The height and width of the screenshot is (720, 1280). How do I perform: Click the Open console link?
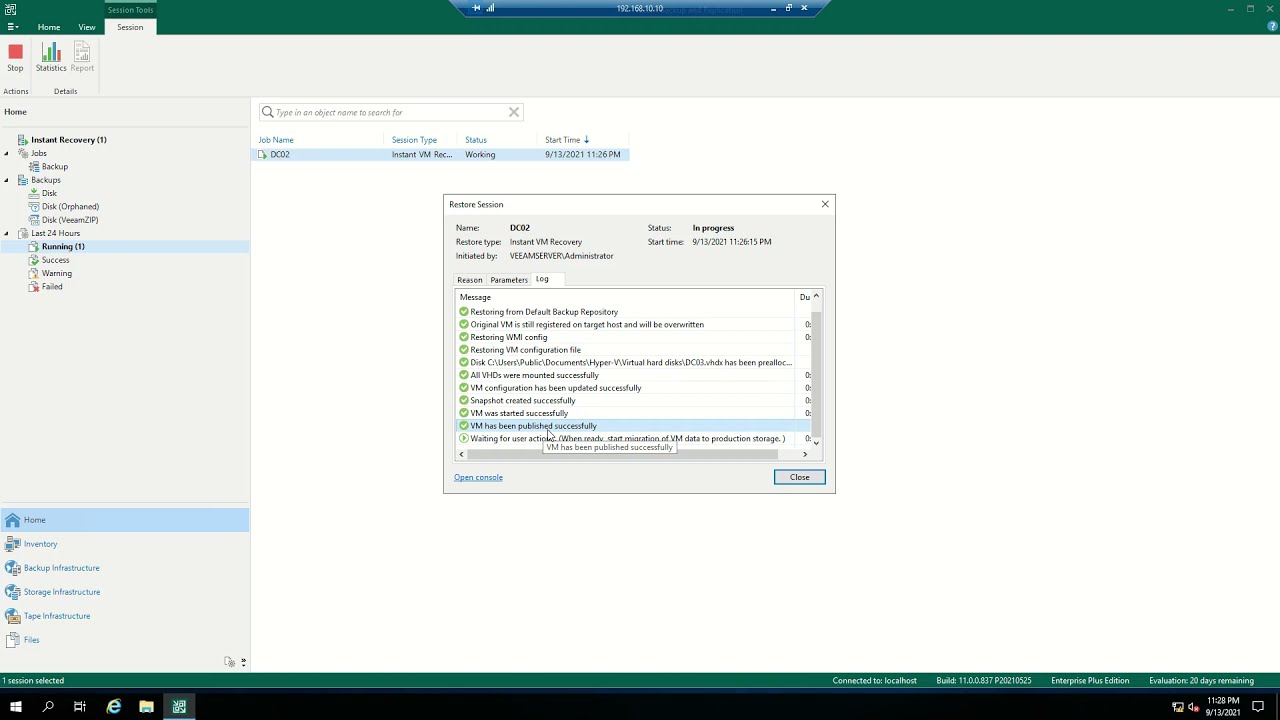478,477
